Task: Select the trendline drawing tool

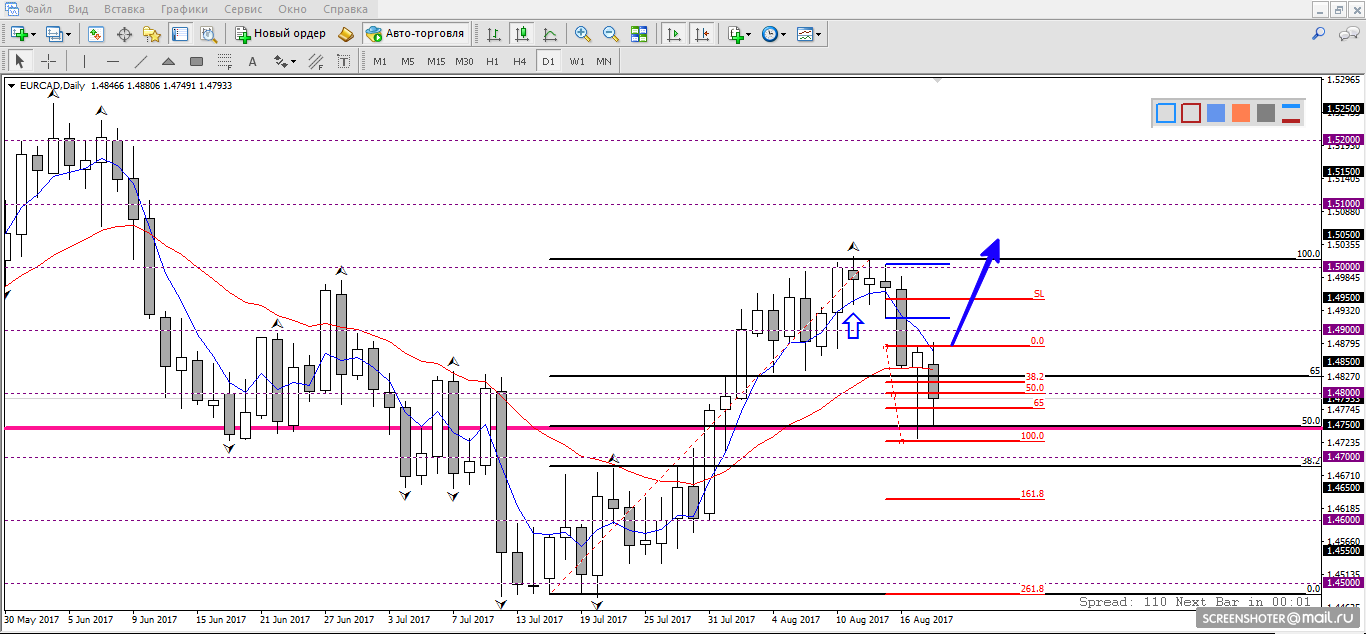Action: 140,61
